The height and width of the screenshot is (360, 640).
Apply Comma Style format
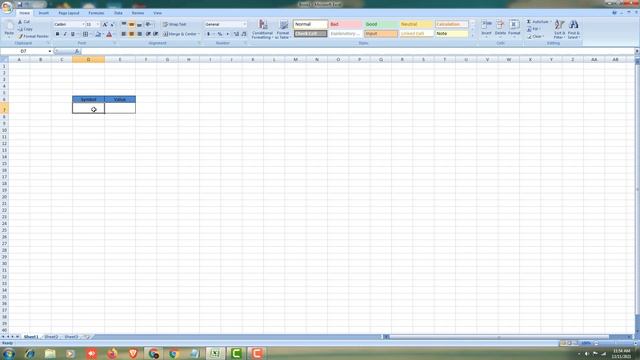point(227,34)
